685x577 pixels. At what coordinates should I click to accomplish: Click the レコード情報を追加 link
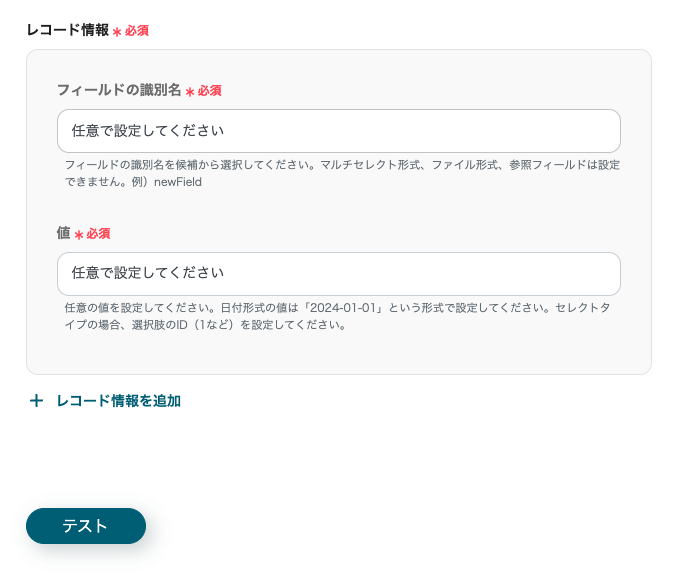click(118, 401)
